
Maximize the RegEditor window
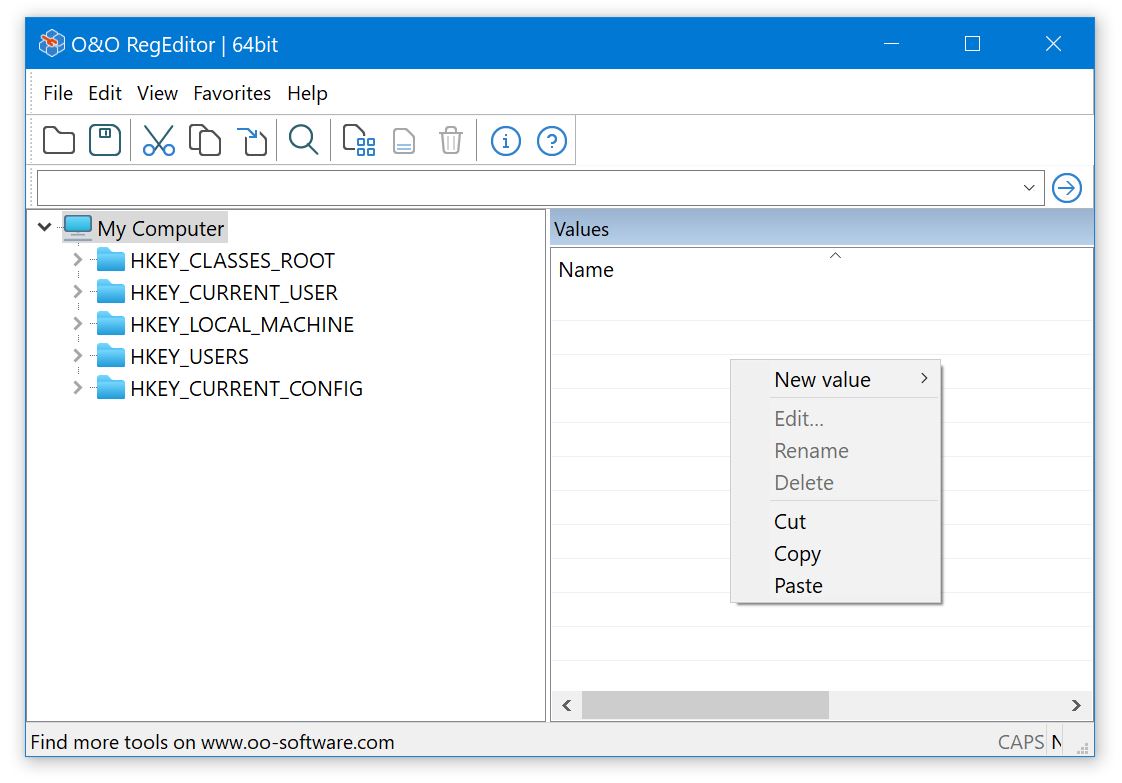[972, 44]
